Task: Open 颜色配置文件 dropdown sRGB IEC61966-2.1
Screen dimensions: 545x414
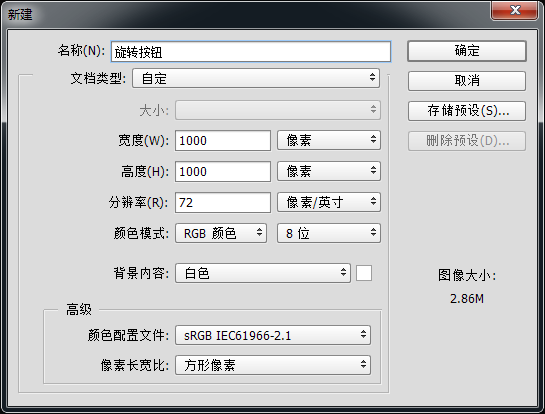Action: click(x=273, y=335)
